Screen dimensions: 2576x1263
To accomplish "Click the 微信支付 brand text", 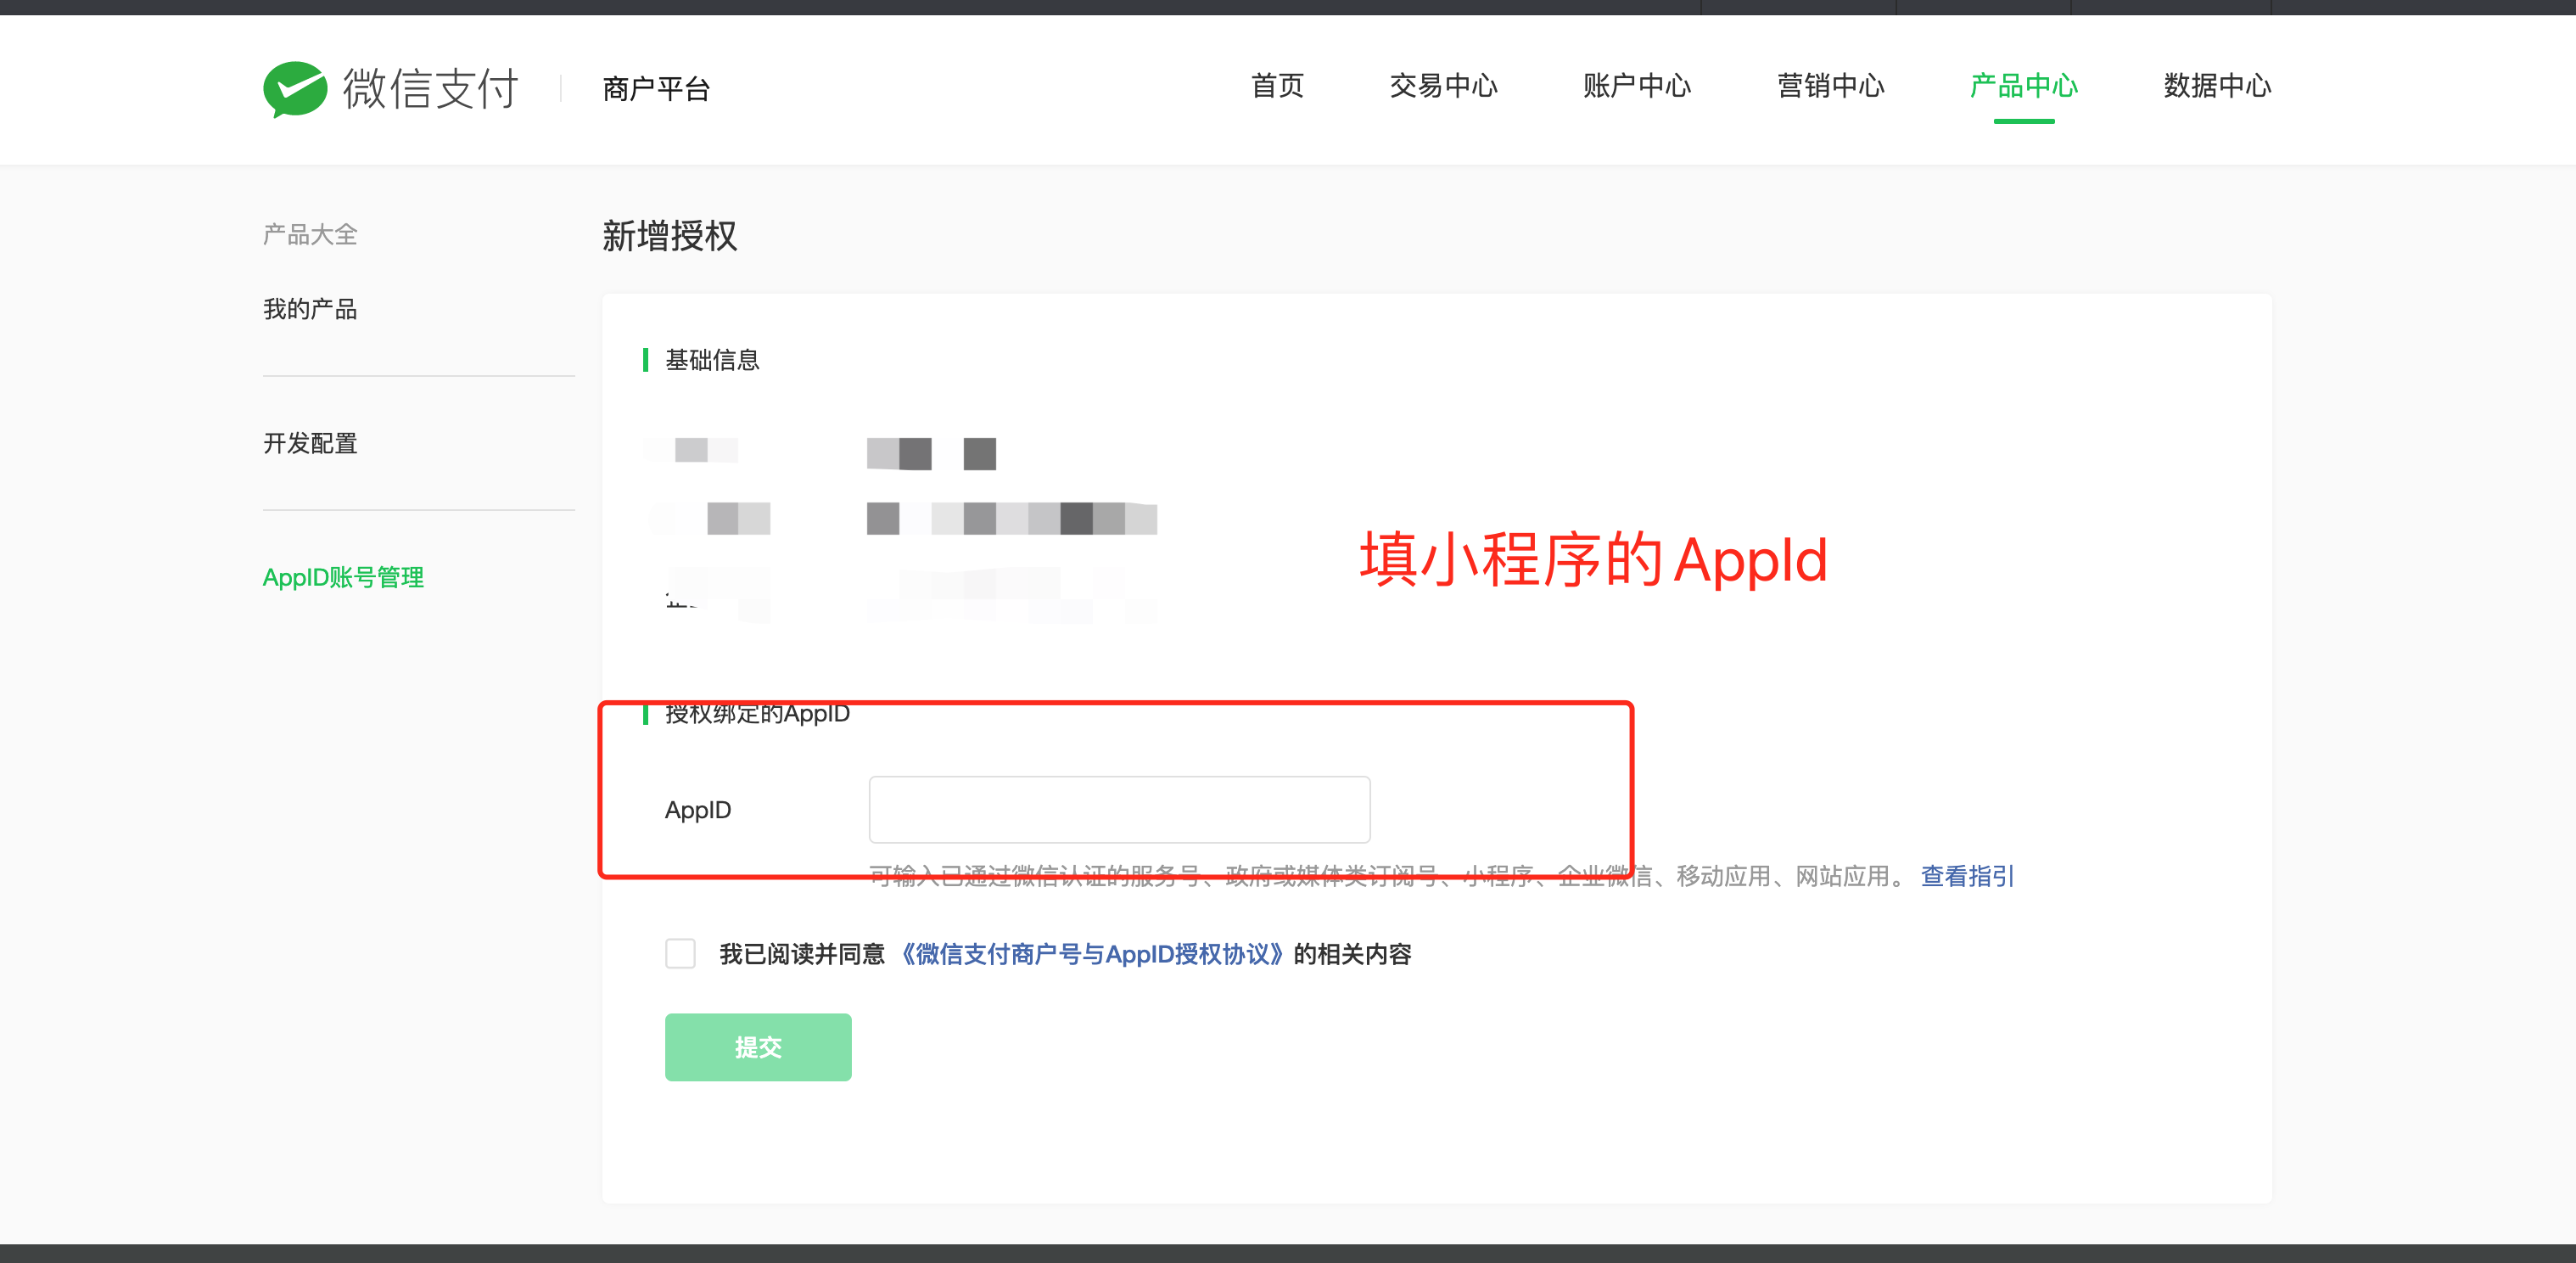I will [430, 89].
